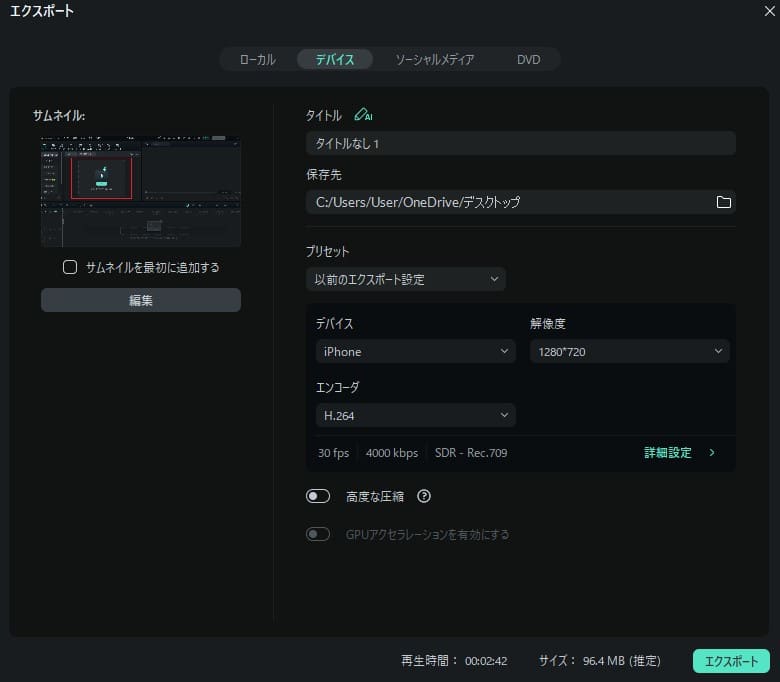Switch to the ソーシャルメディア tab
Viewport: 780px width, 682px height.
click(x=434, y=60)
